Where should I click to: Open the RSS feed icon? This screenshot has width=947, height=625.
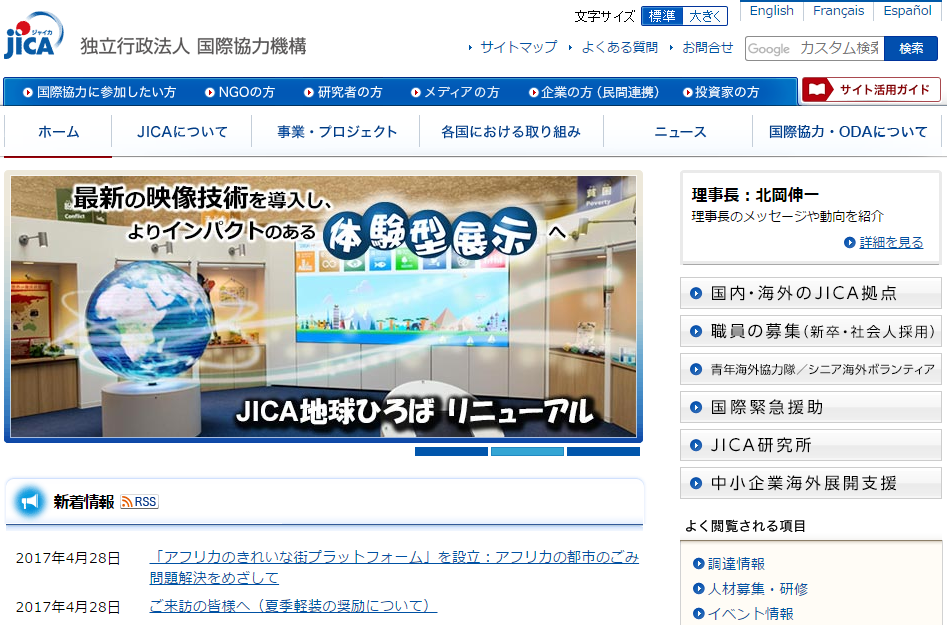[140, 502]
